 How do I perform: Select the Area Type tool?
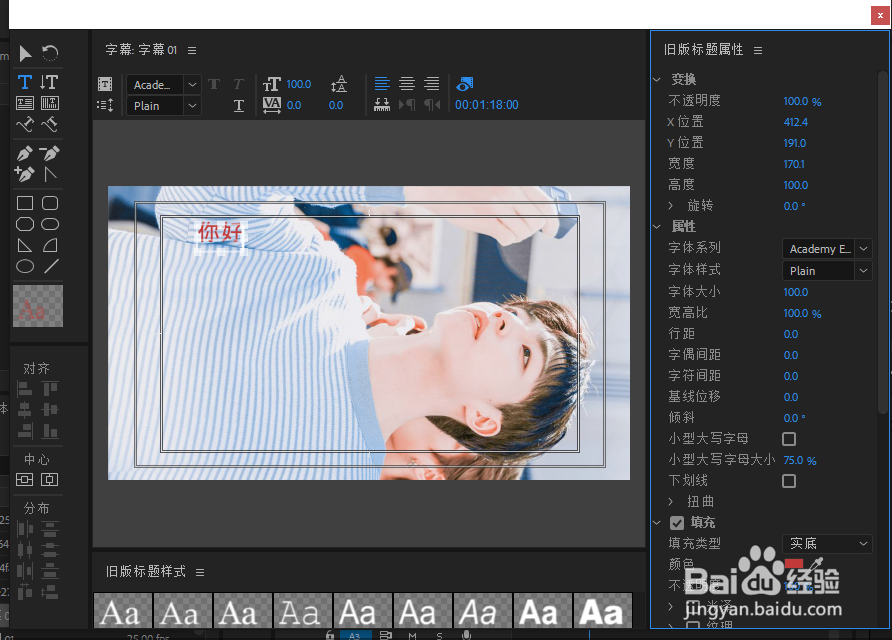click(x=25, y=103)
